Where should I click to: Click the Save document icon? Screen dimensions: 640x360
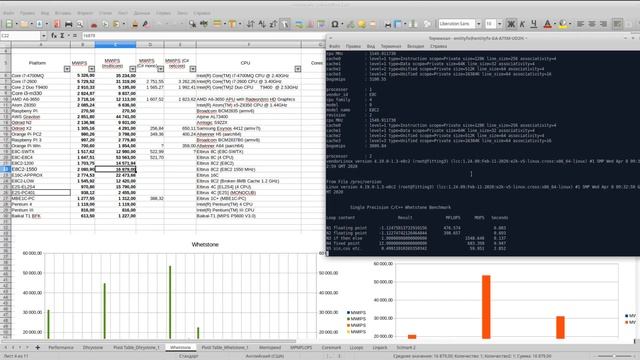pos(39,24)
